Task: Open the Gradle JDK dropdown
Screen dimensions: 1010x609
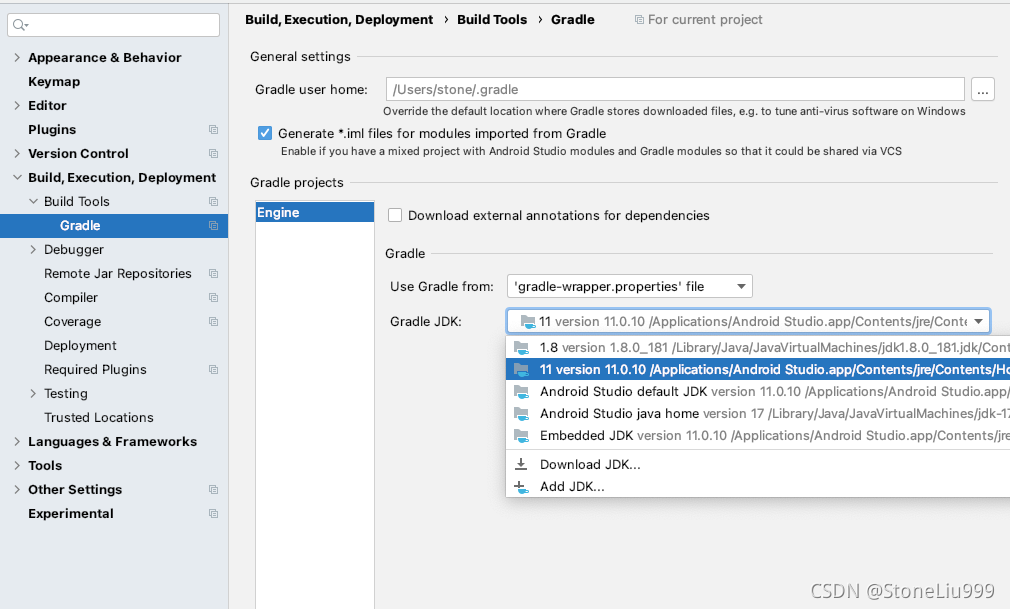Action: pyautogui.click(x=978, y=320)
